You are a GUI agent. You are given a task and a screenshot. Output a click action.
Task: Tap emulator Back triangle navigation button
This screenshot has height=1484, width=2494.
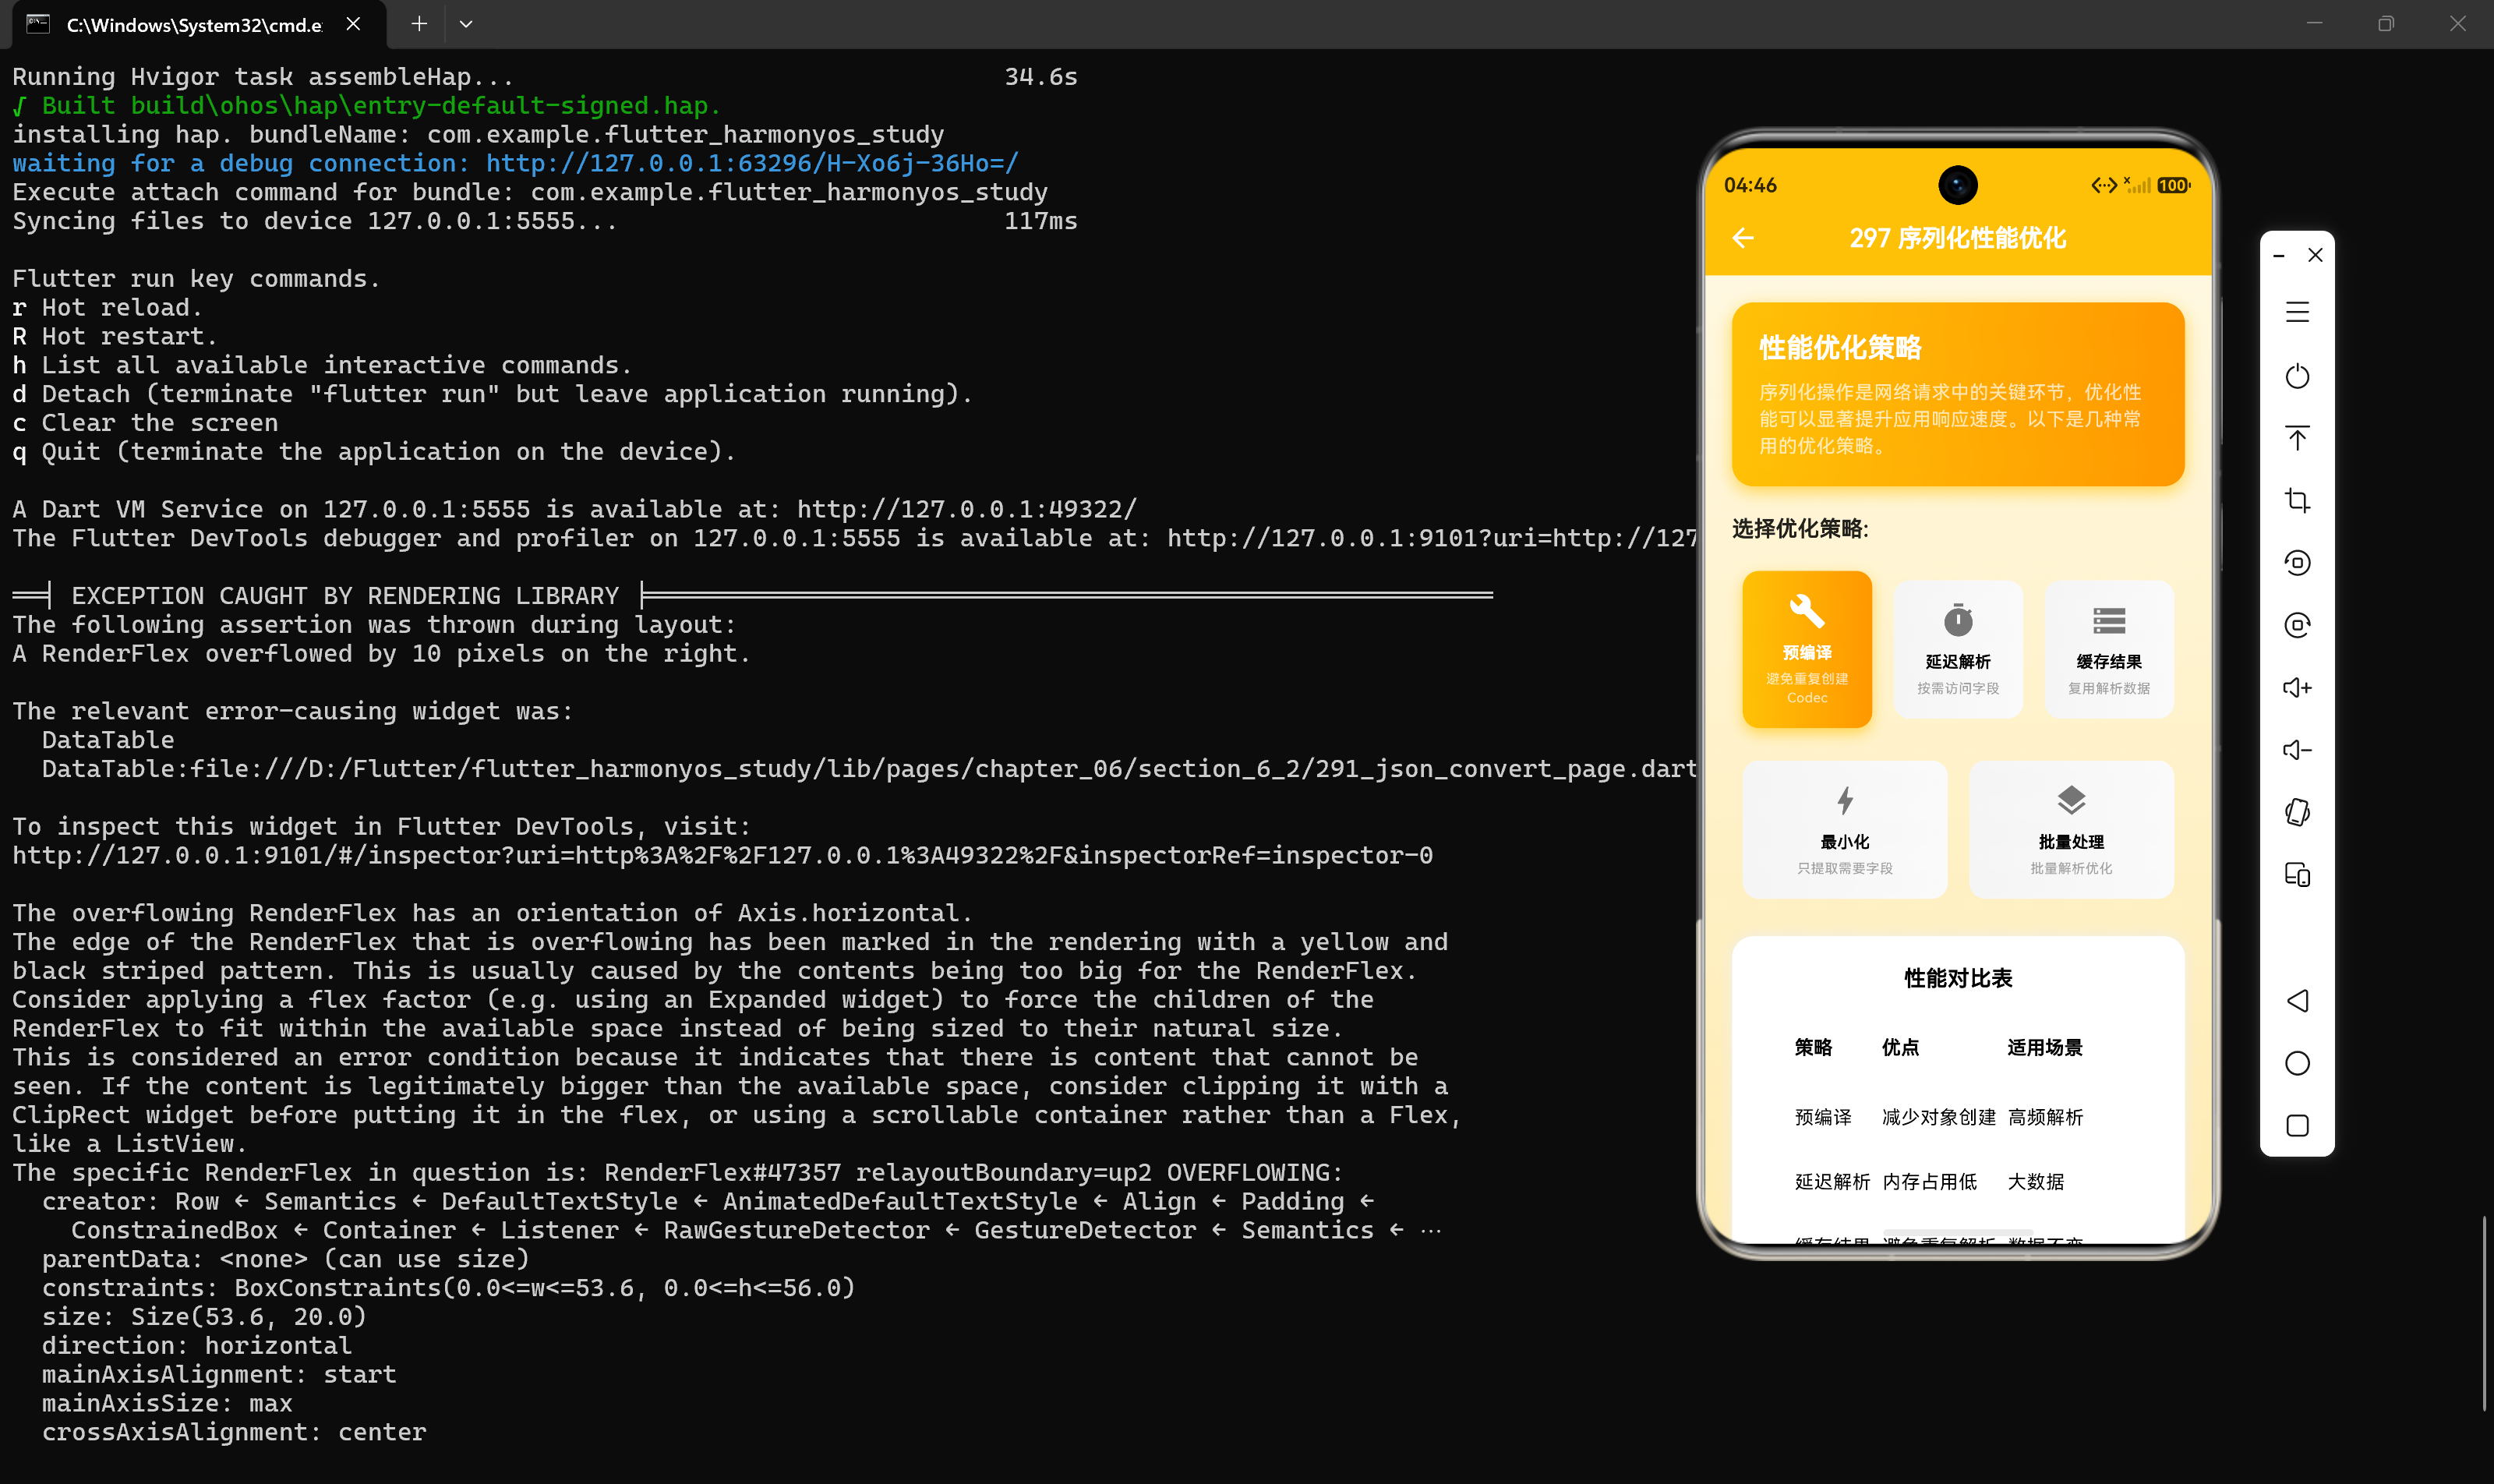coord(2297,1001)
